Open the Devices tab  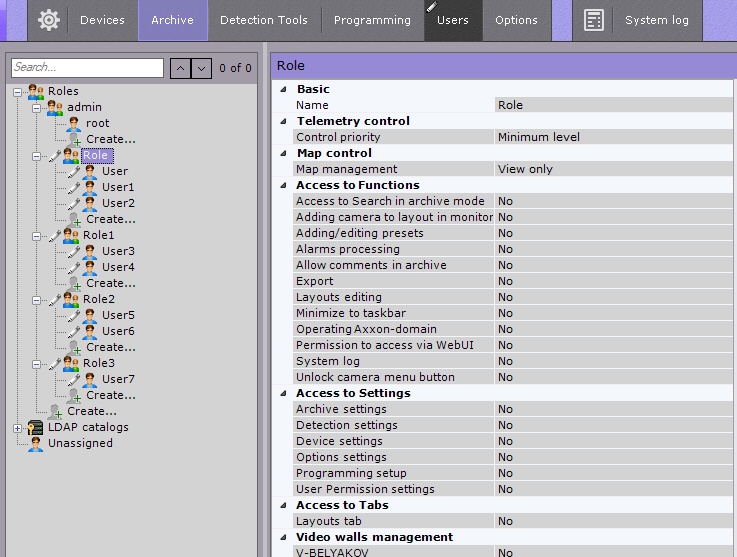102,20
